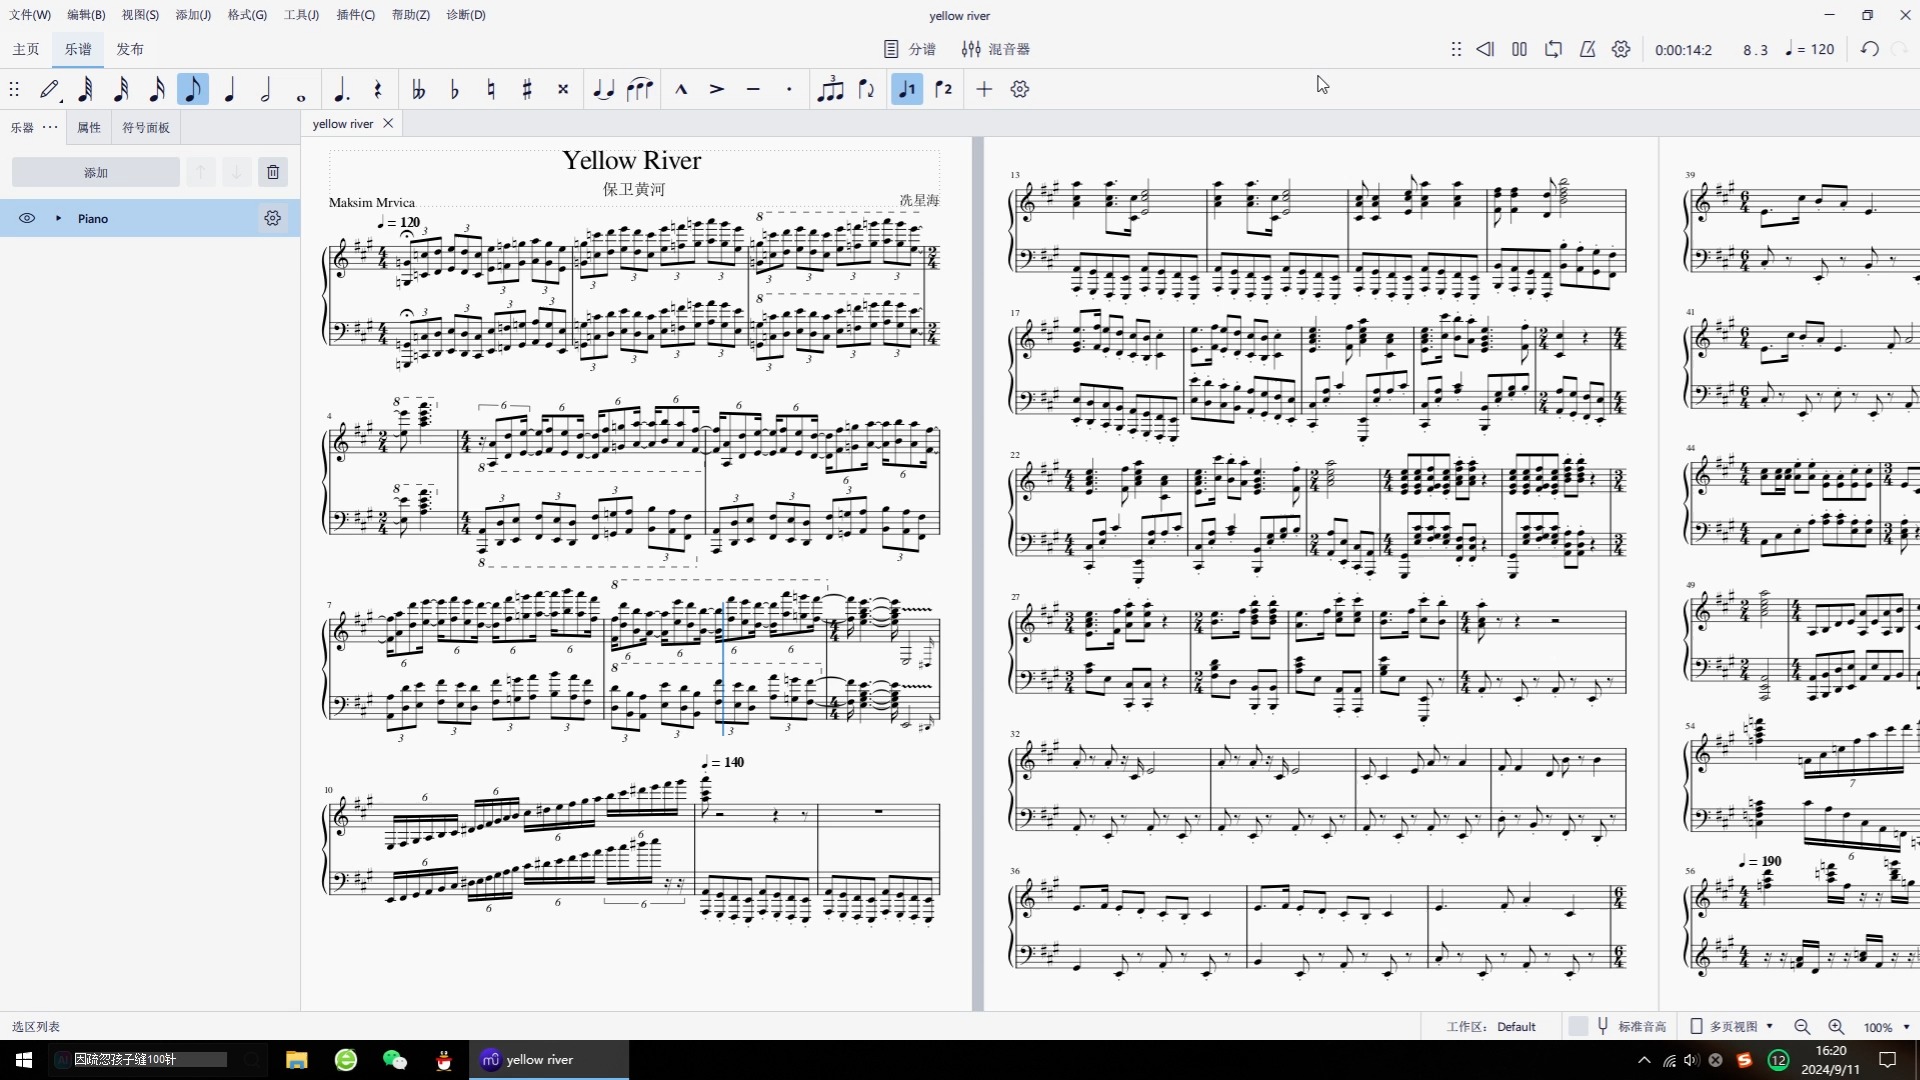Select the eighth note duration
1920x1080 pixels.
pos(193,89)
